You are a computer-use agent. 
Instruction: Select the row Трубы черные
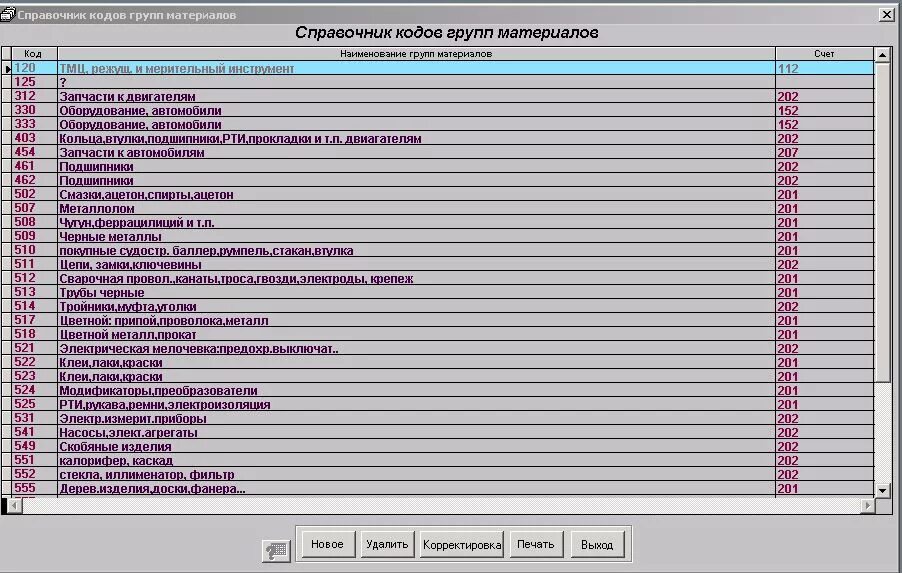point(442,292)
